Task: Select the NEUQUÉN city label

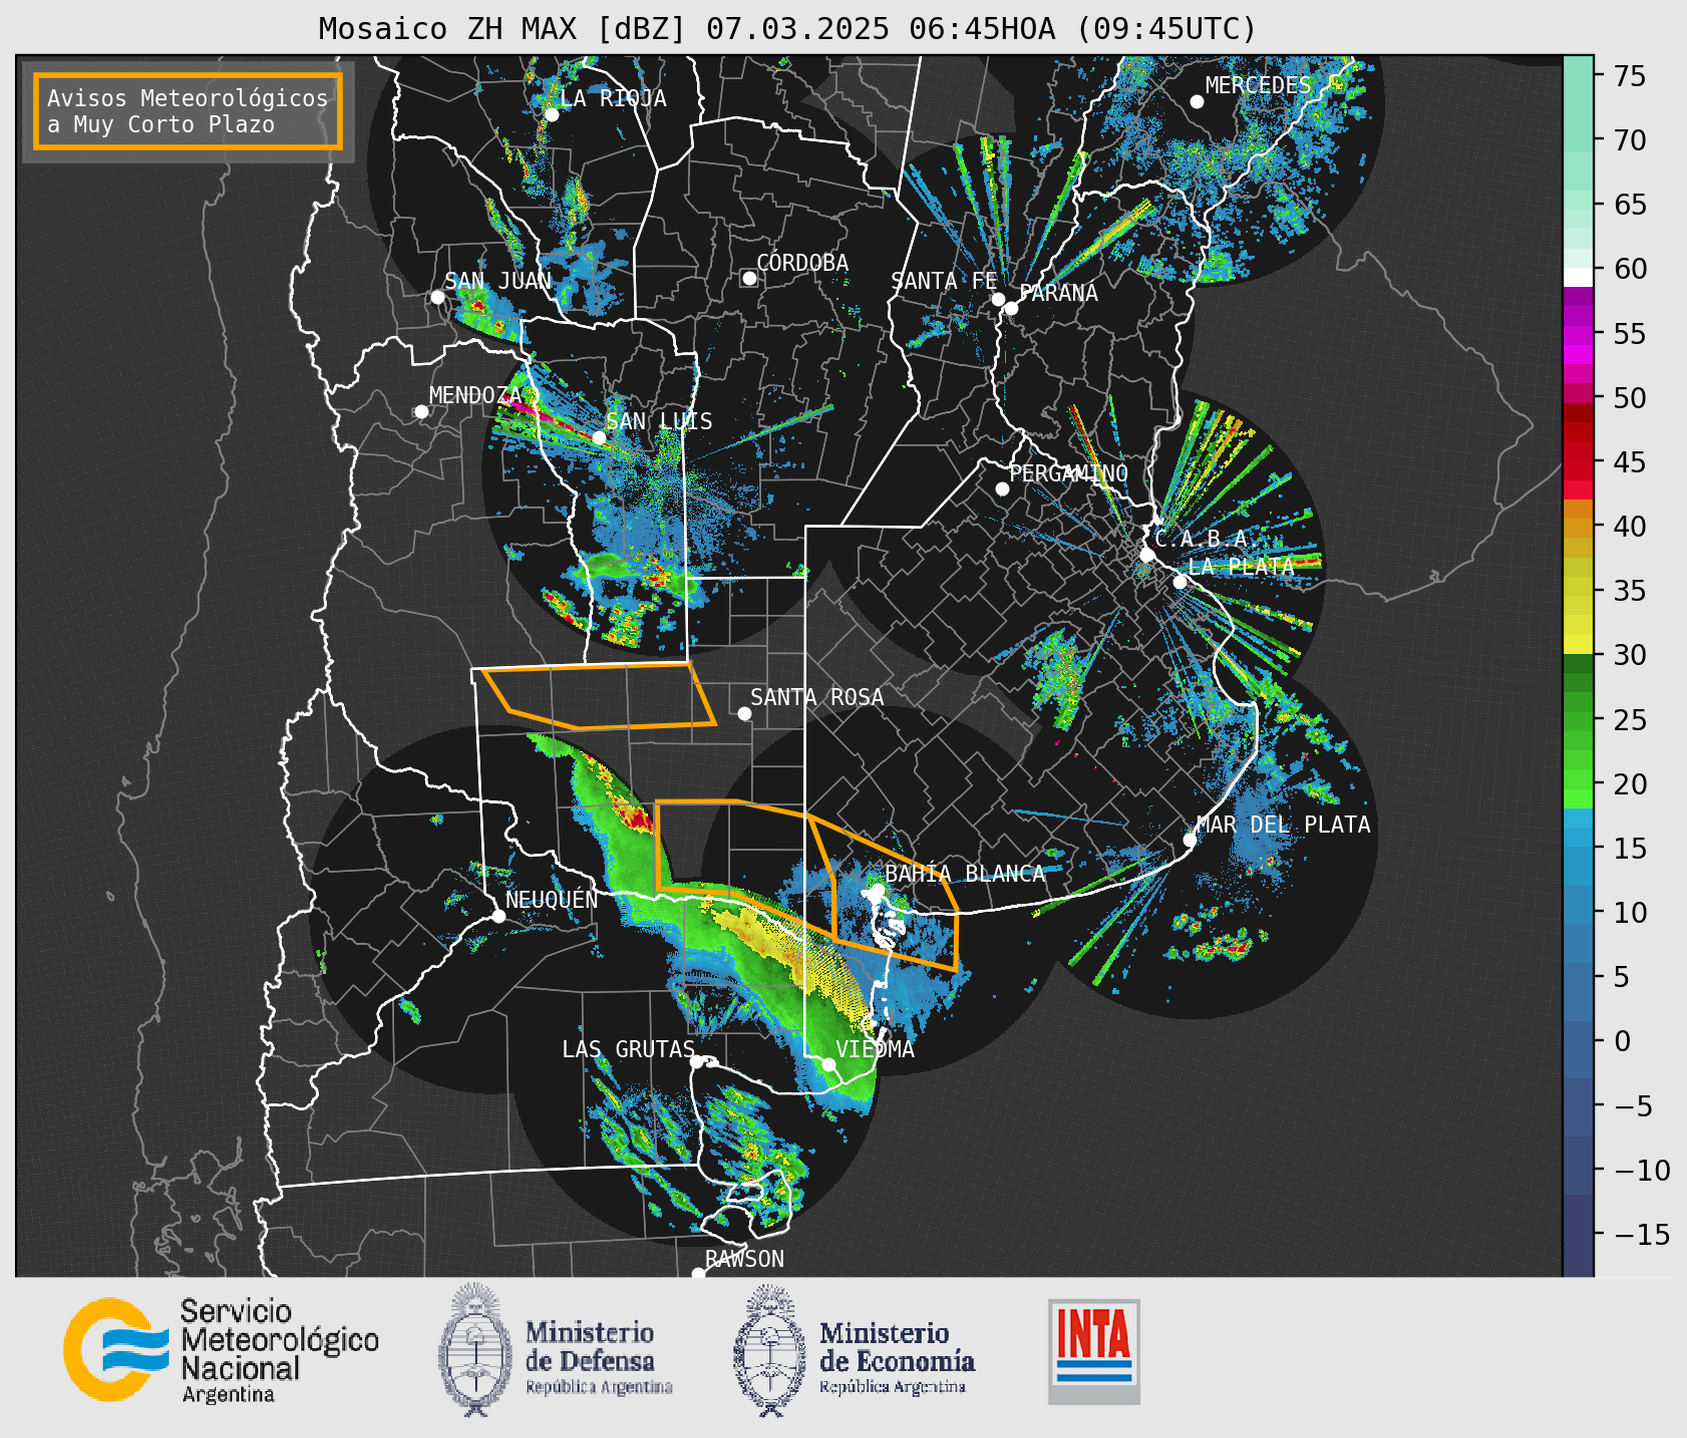Action: click(552, 899)
